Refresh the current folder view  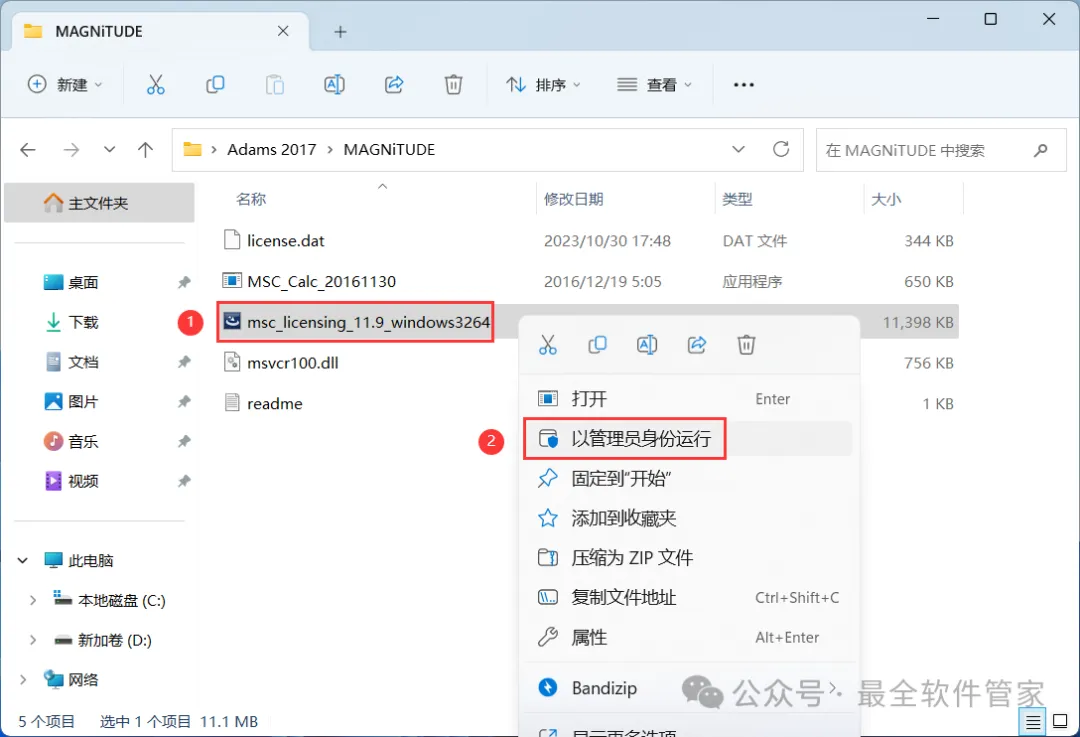tap(781, 149)
